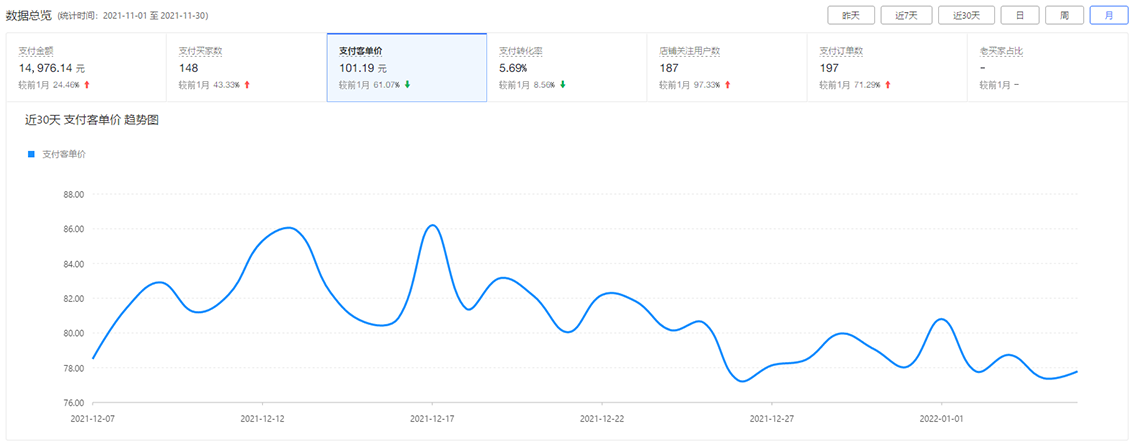This screenshot has height=447, width=1130.
Task: Select the 昨天 time range button
Action: pos(853,15)
